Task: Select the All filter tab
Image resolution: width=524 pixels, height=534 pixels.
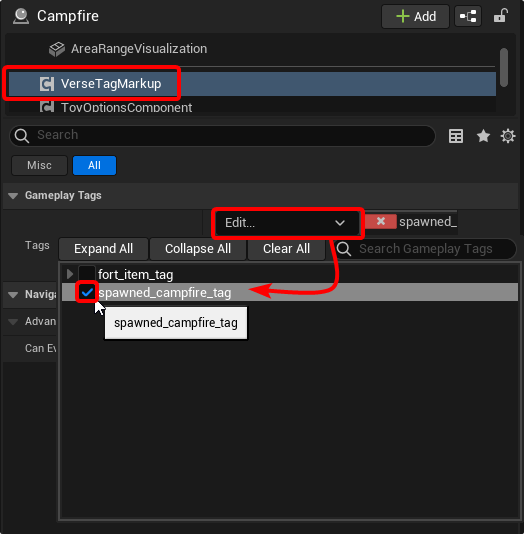Action: [x=94, y=166]
